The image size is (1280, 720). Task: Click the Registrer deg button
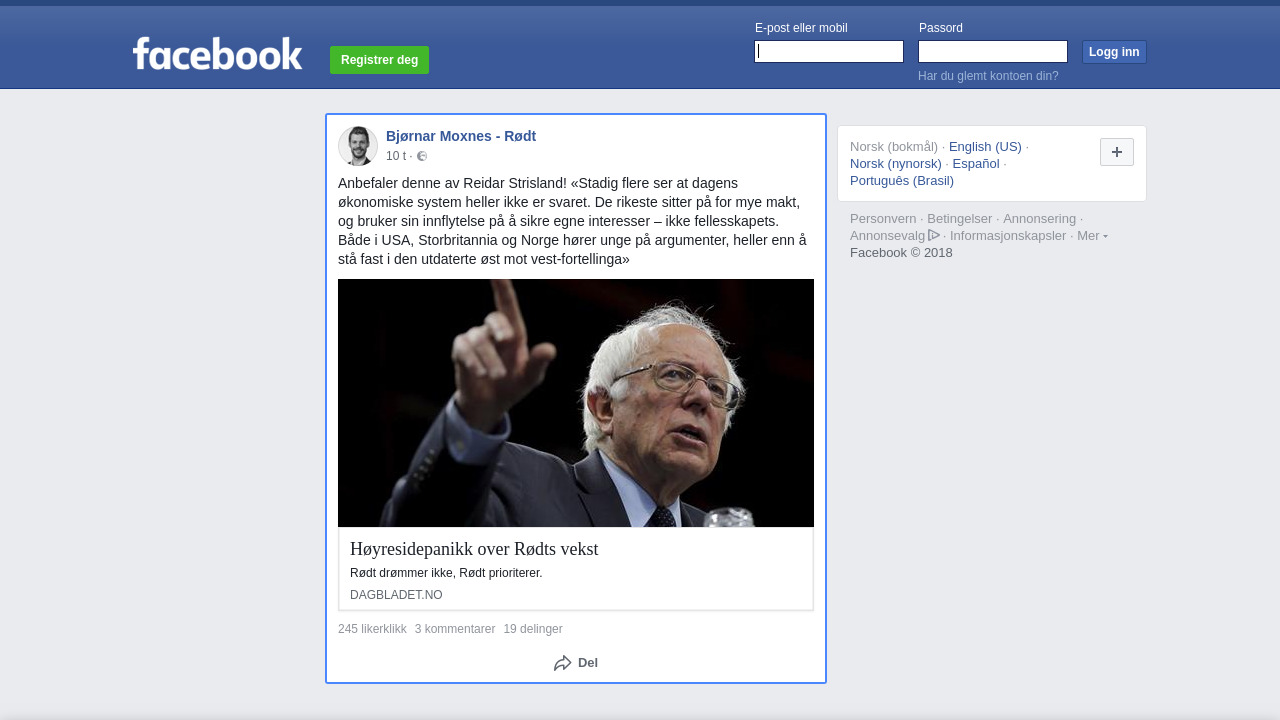[379, 60]
